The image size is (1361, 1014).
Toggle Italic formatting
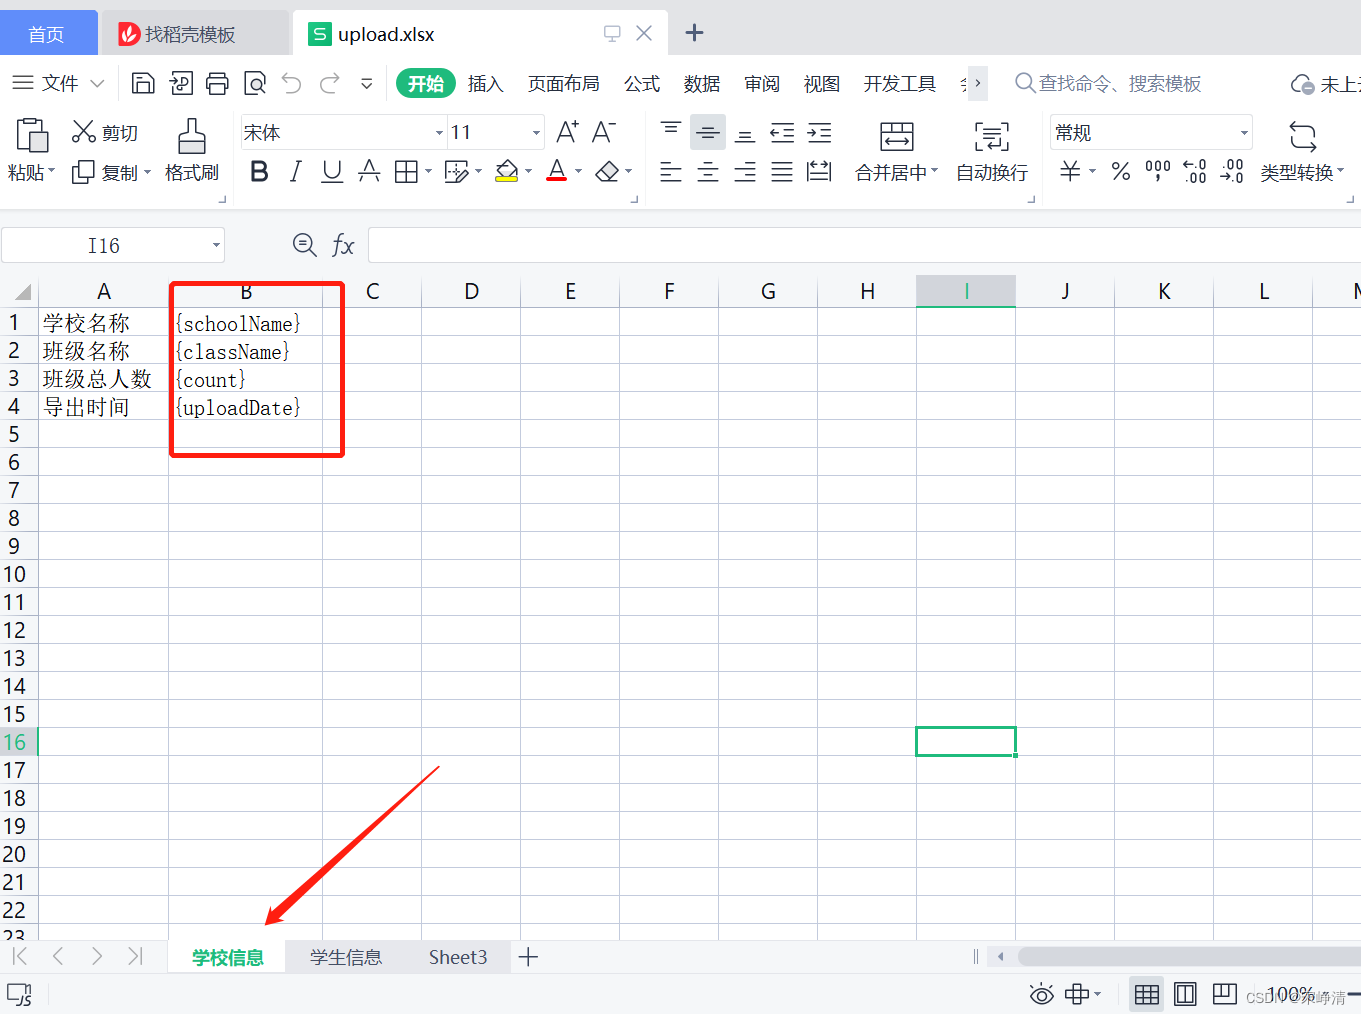(x=295, y=172)
